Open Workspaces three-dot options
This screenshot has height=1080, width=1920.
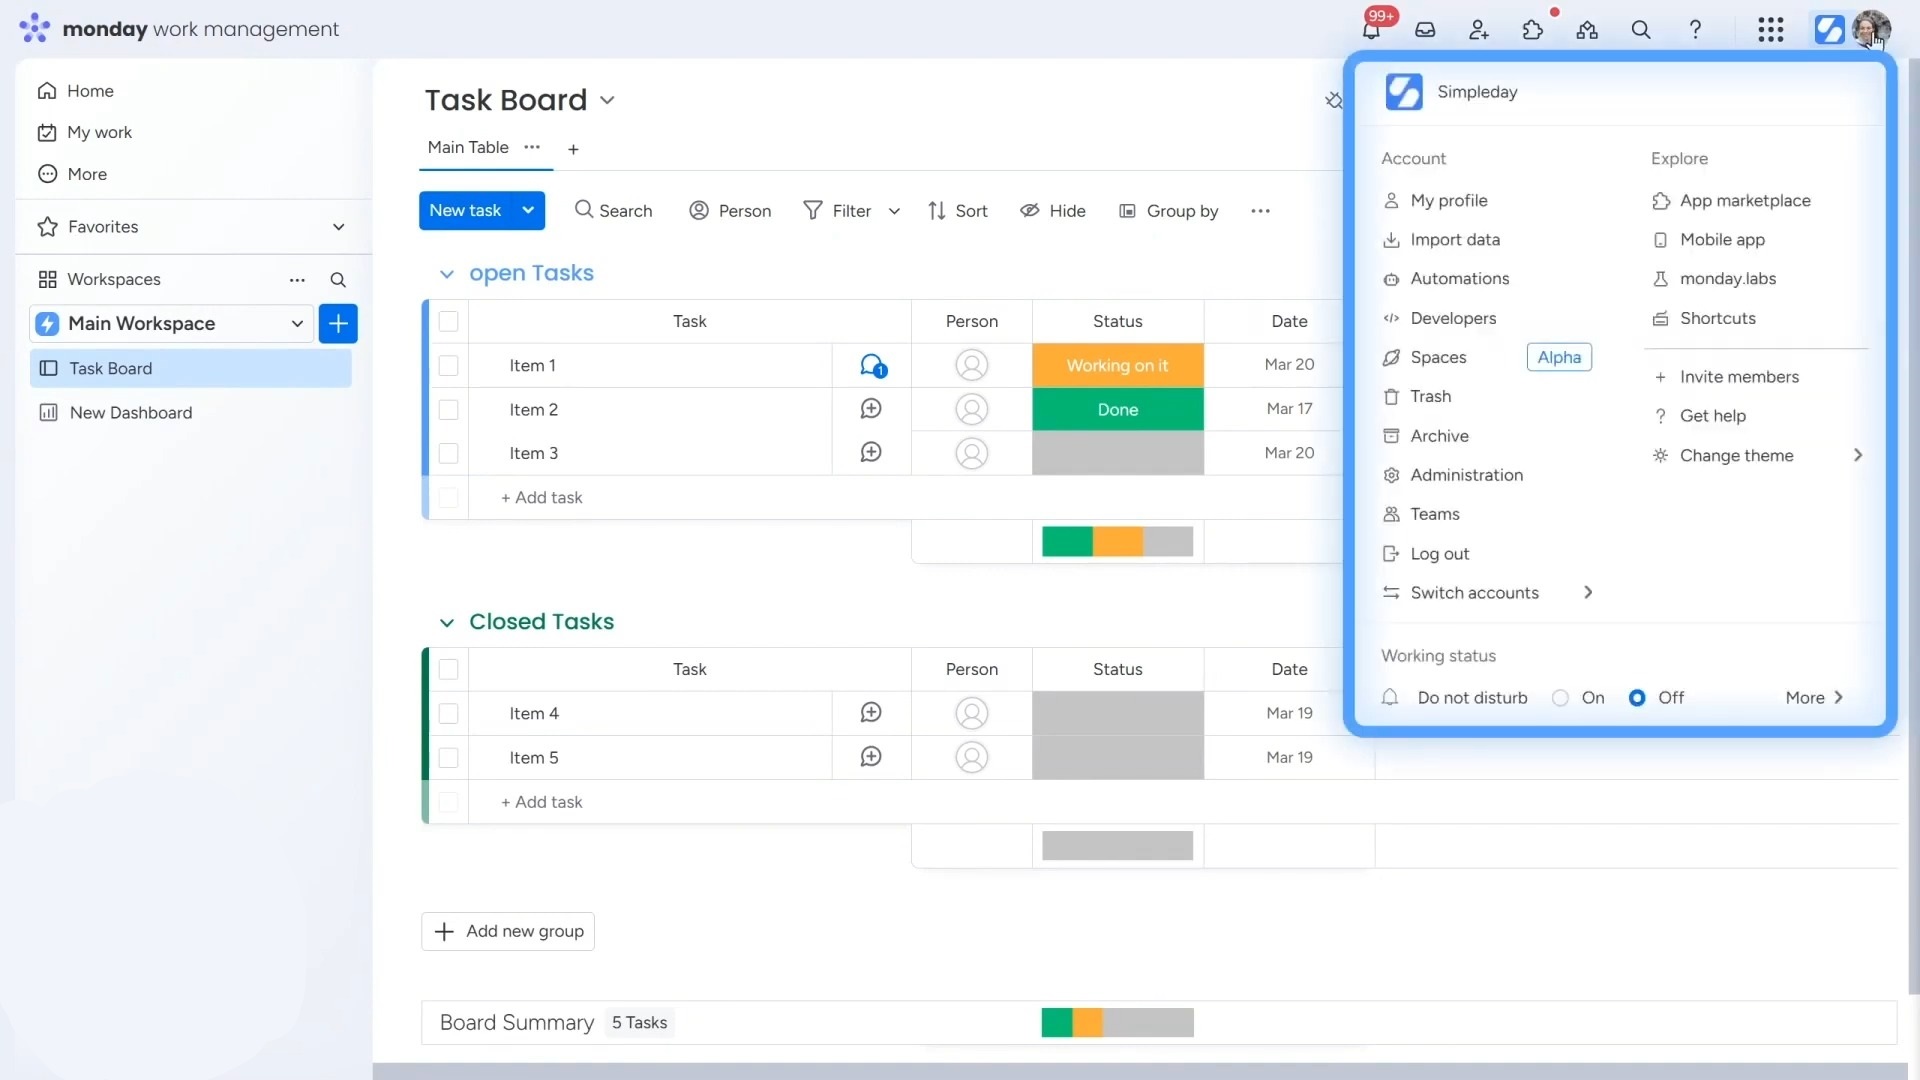tap(297, 280)
